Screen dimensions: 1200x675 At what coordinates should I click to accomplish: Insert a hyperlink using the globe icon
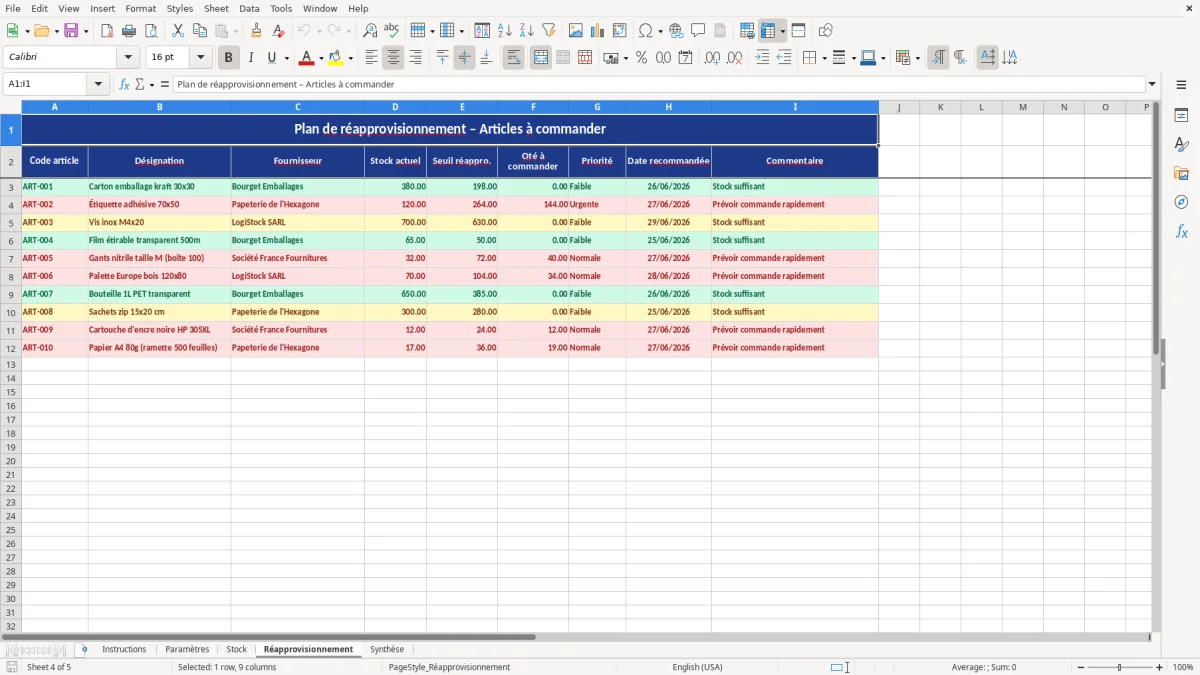click(676, 31)
